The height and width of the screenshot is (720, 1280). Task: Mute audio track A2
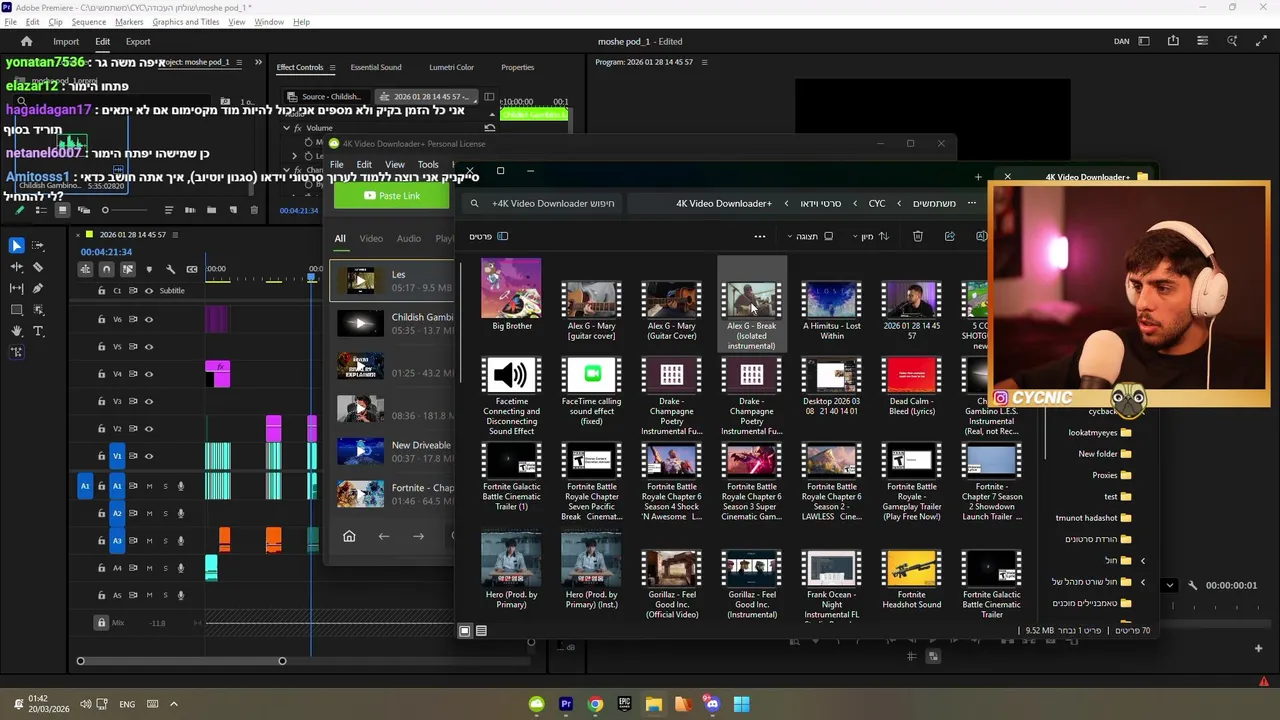(x=149, y=514)
